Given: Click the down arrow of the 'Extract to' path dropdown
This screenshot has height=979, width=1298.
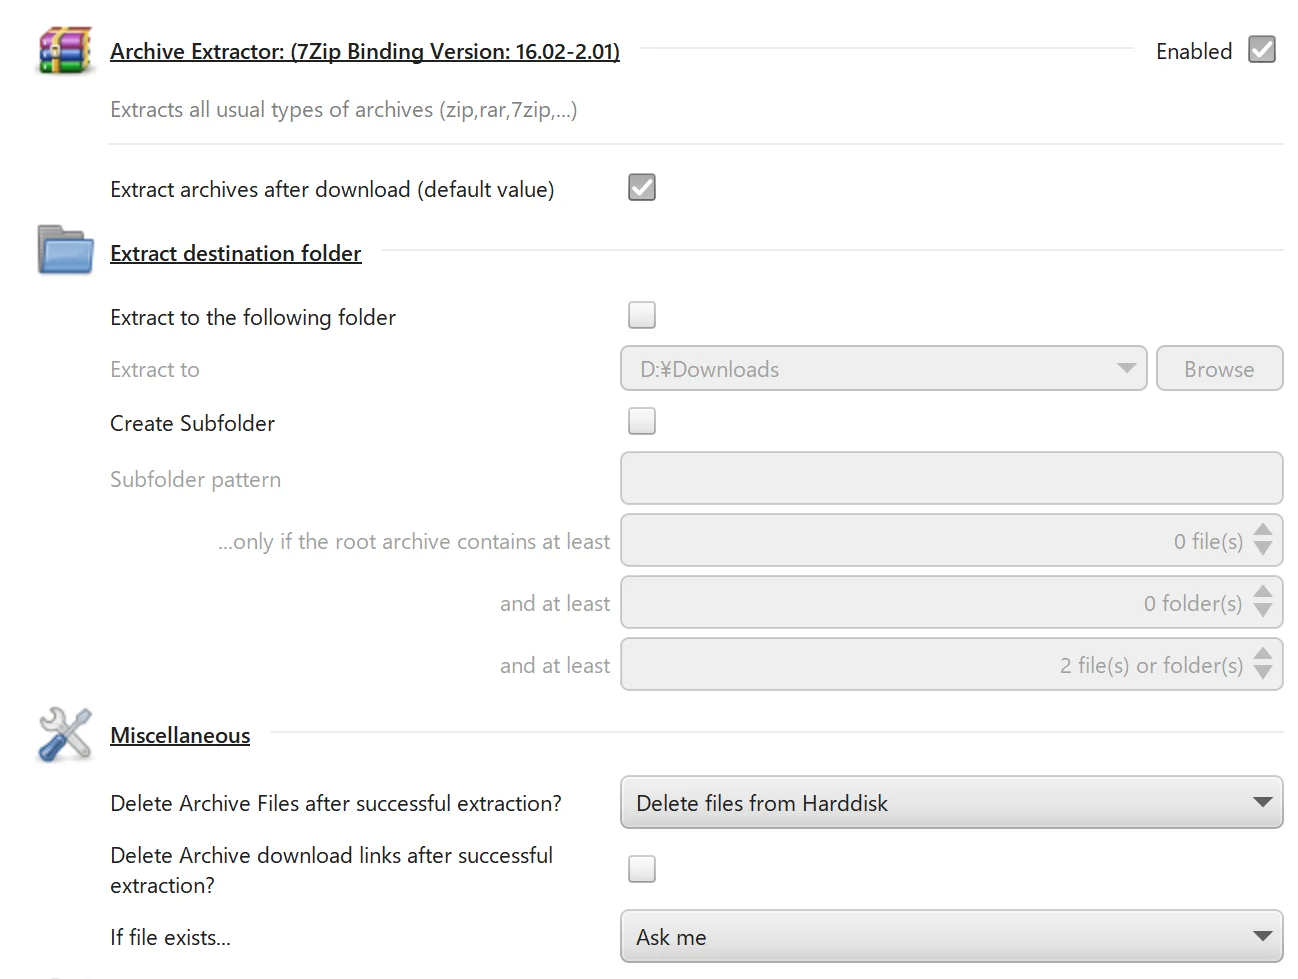Looking at the screenshot, I should [x=1128, y=368].
